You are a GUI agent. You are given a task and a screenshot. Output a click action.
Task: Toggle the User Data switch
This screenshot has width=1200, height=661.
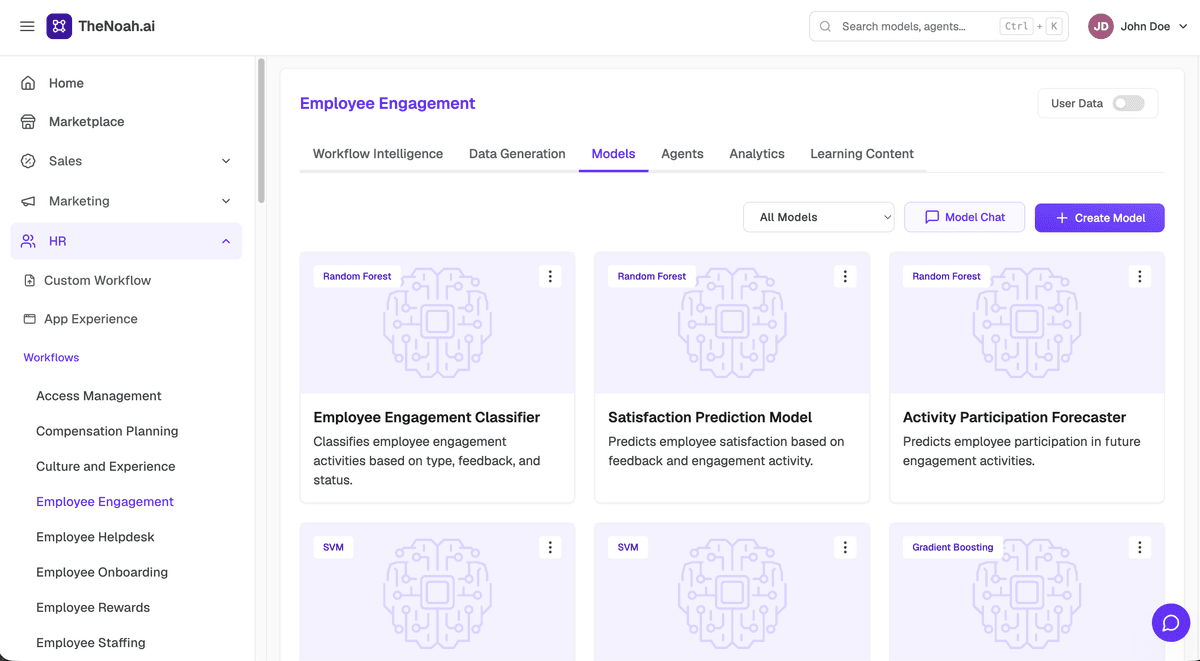coord(1129,103)
